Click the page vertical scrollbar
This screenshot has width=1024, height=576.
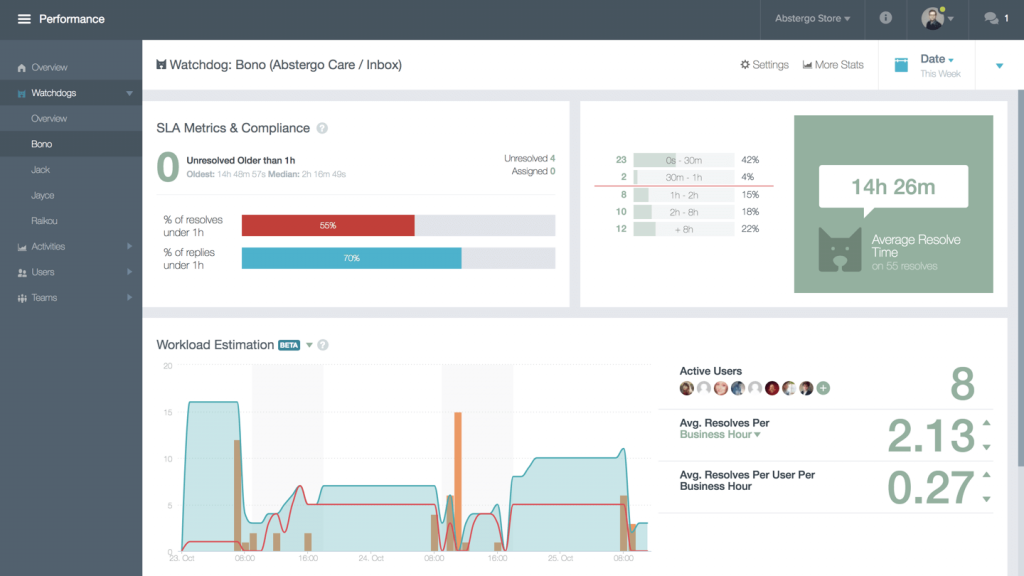pyautogui.click(x=1020, y=278)
